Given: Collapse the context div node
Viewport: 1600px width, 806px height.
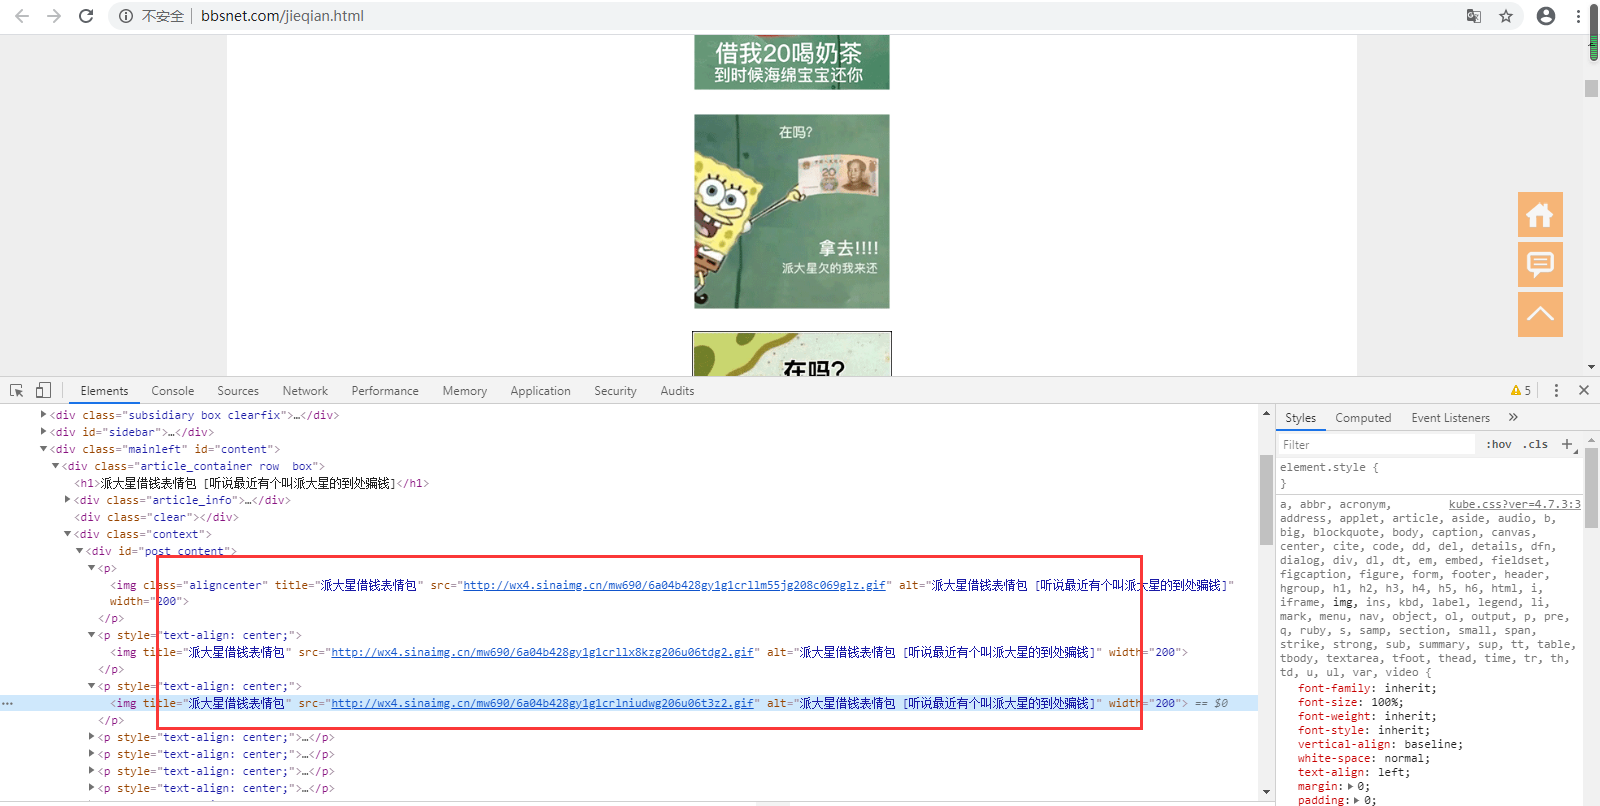Looking at the screenshot, I should pyautogui.click(x=68, y=534).
